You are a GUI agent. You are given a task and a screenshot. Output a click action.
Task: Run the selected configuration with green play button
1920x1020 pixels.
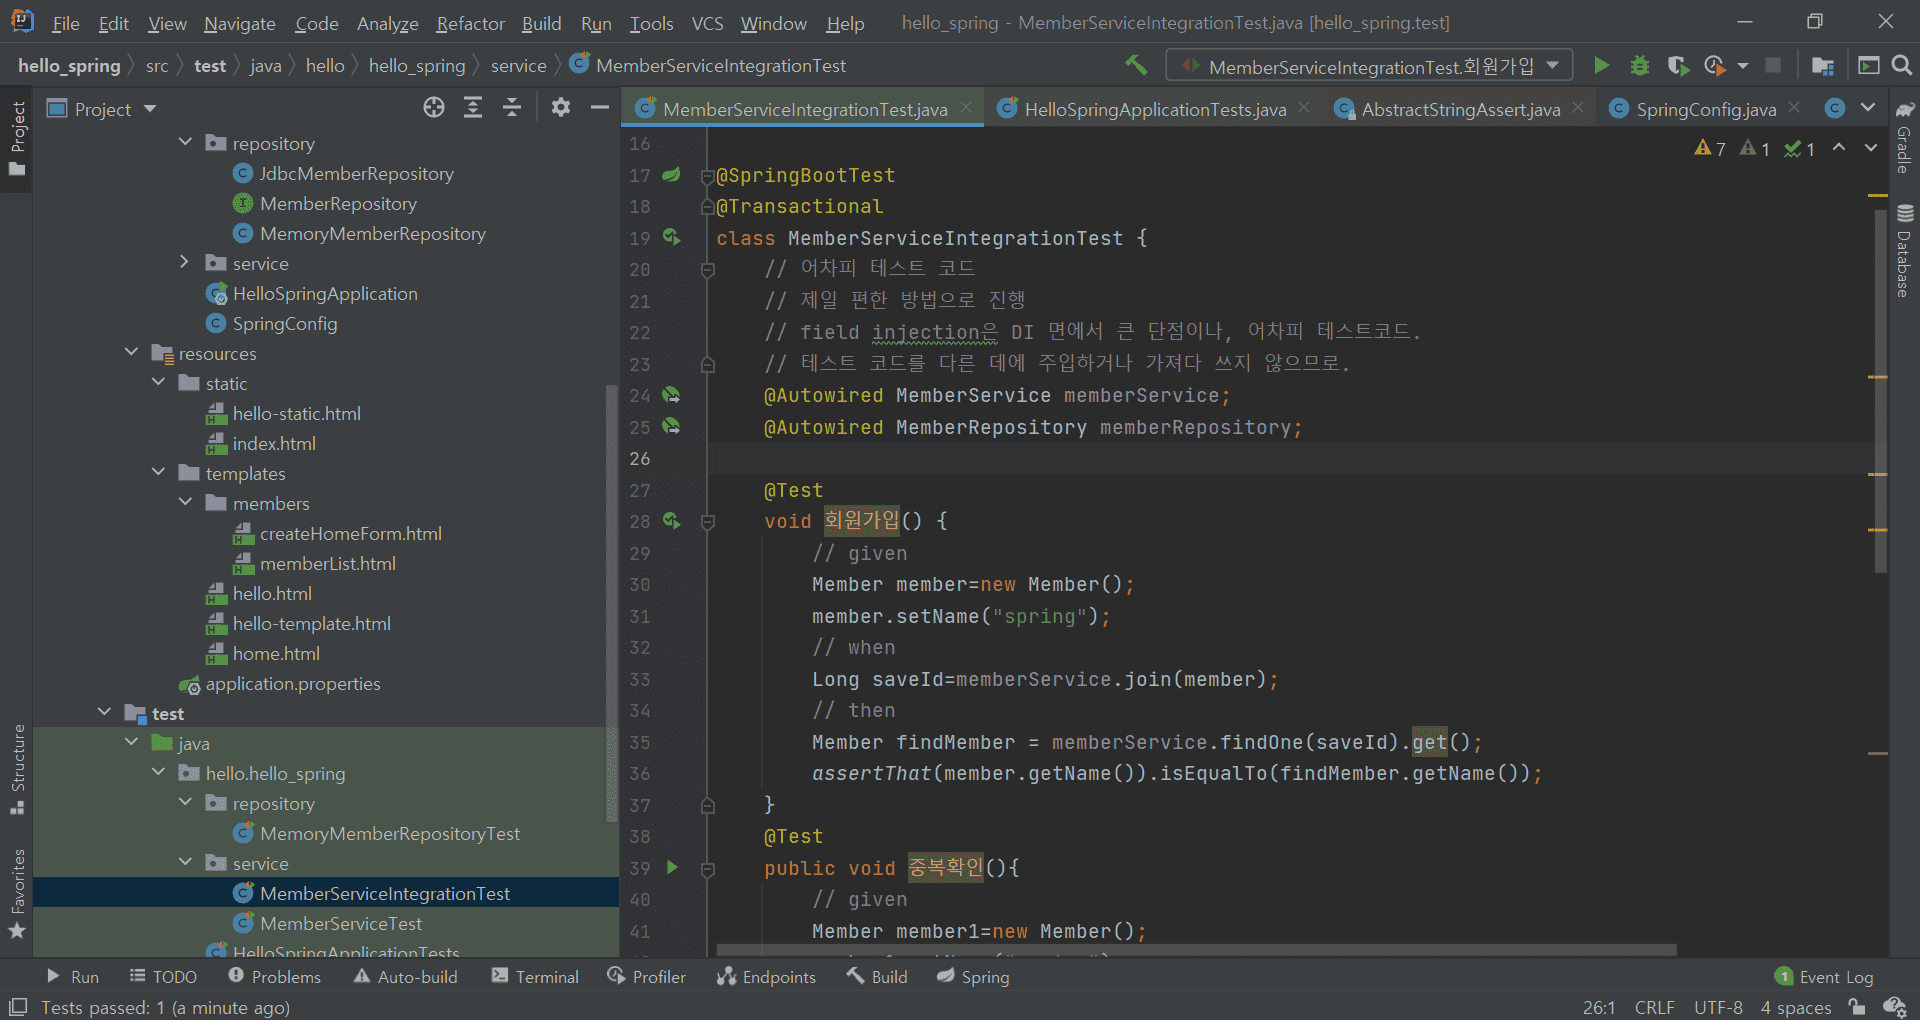coord(1601,65)
